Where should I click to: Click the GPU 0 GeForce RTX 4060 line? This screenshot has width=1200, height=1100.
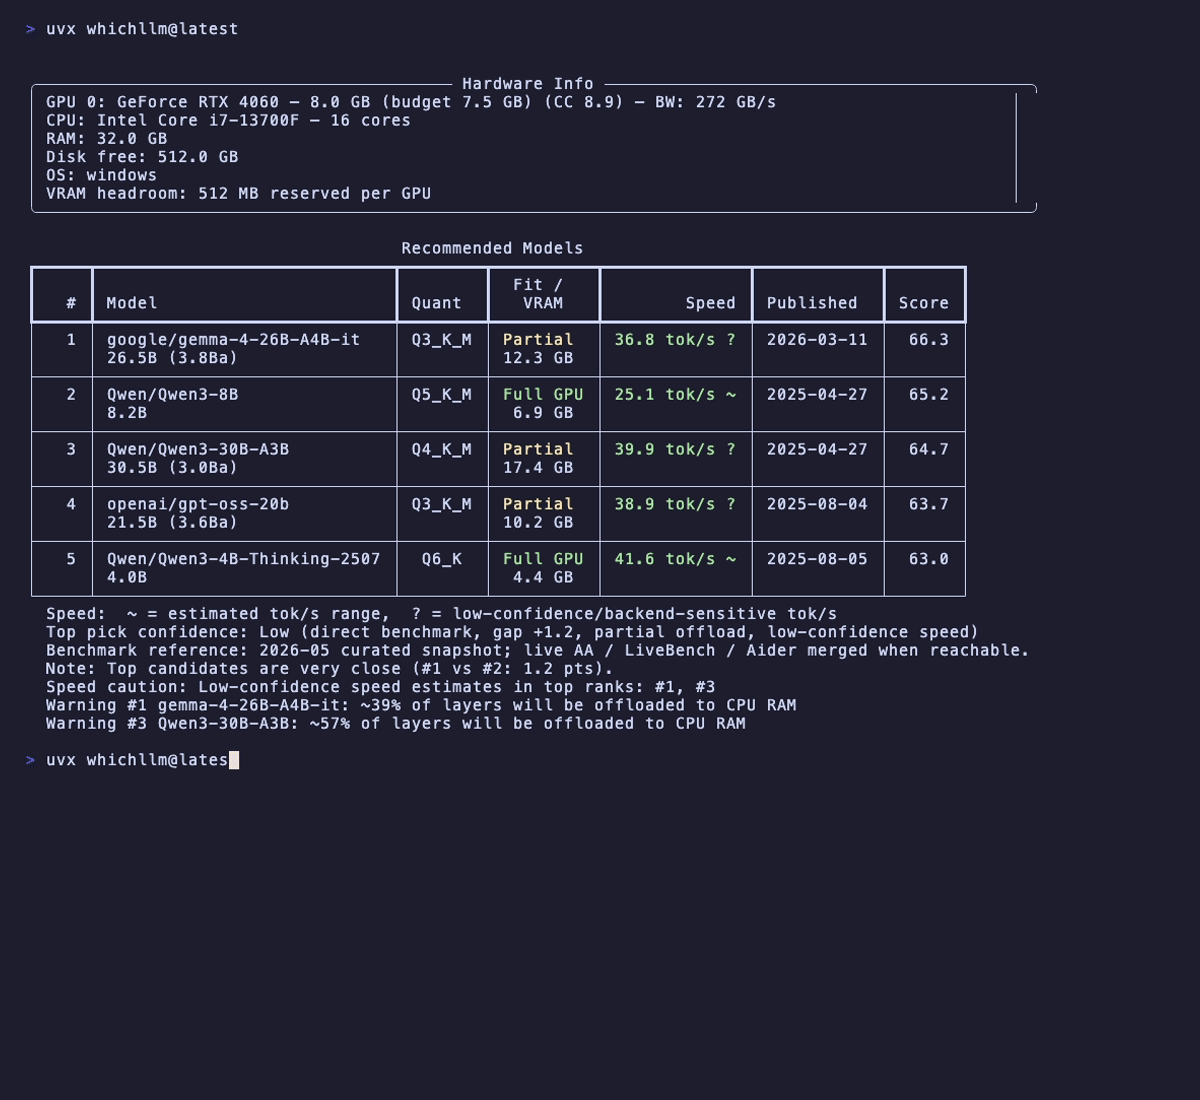tap(411, 102)
